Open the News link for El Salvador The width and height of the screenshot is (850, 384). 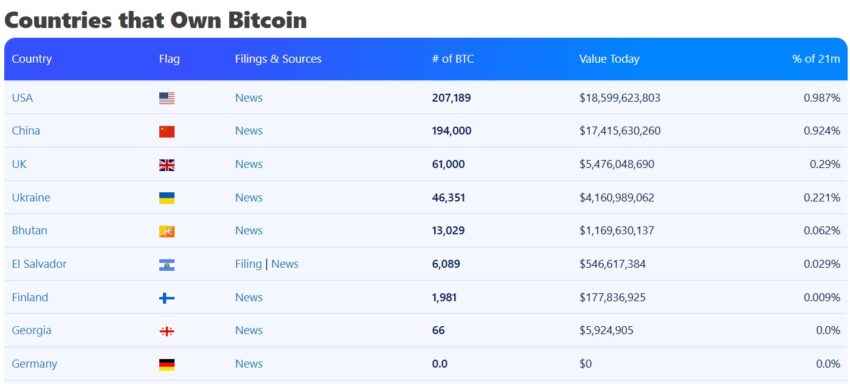pyautogui.click(x=285, y=264)
